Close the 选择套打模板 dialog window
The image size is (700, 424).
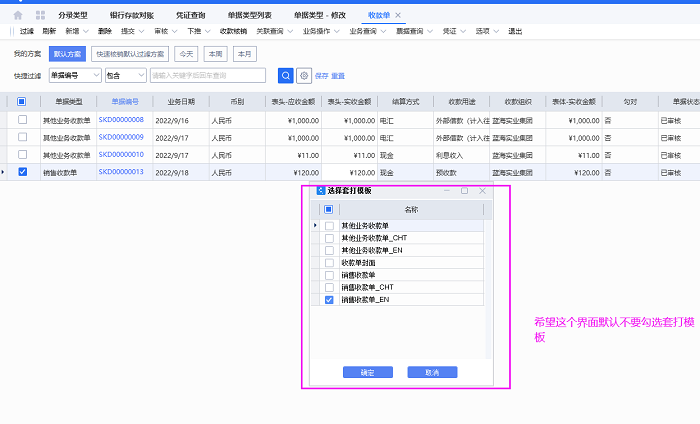pos(482,190)
